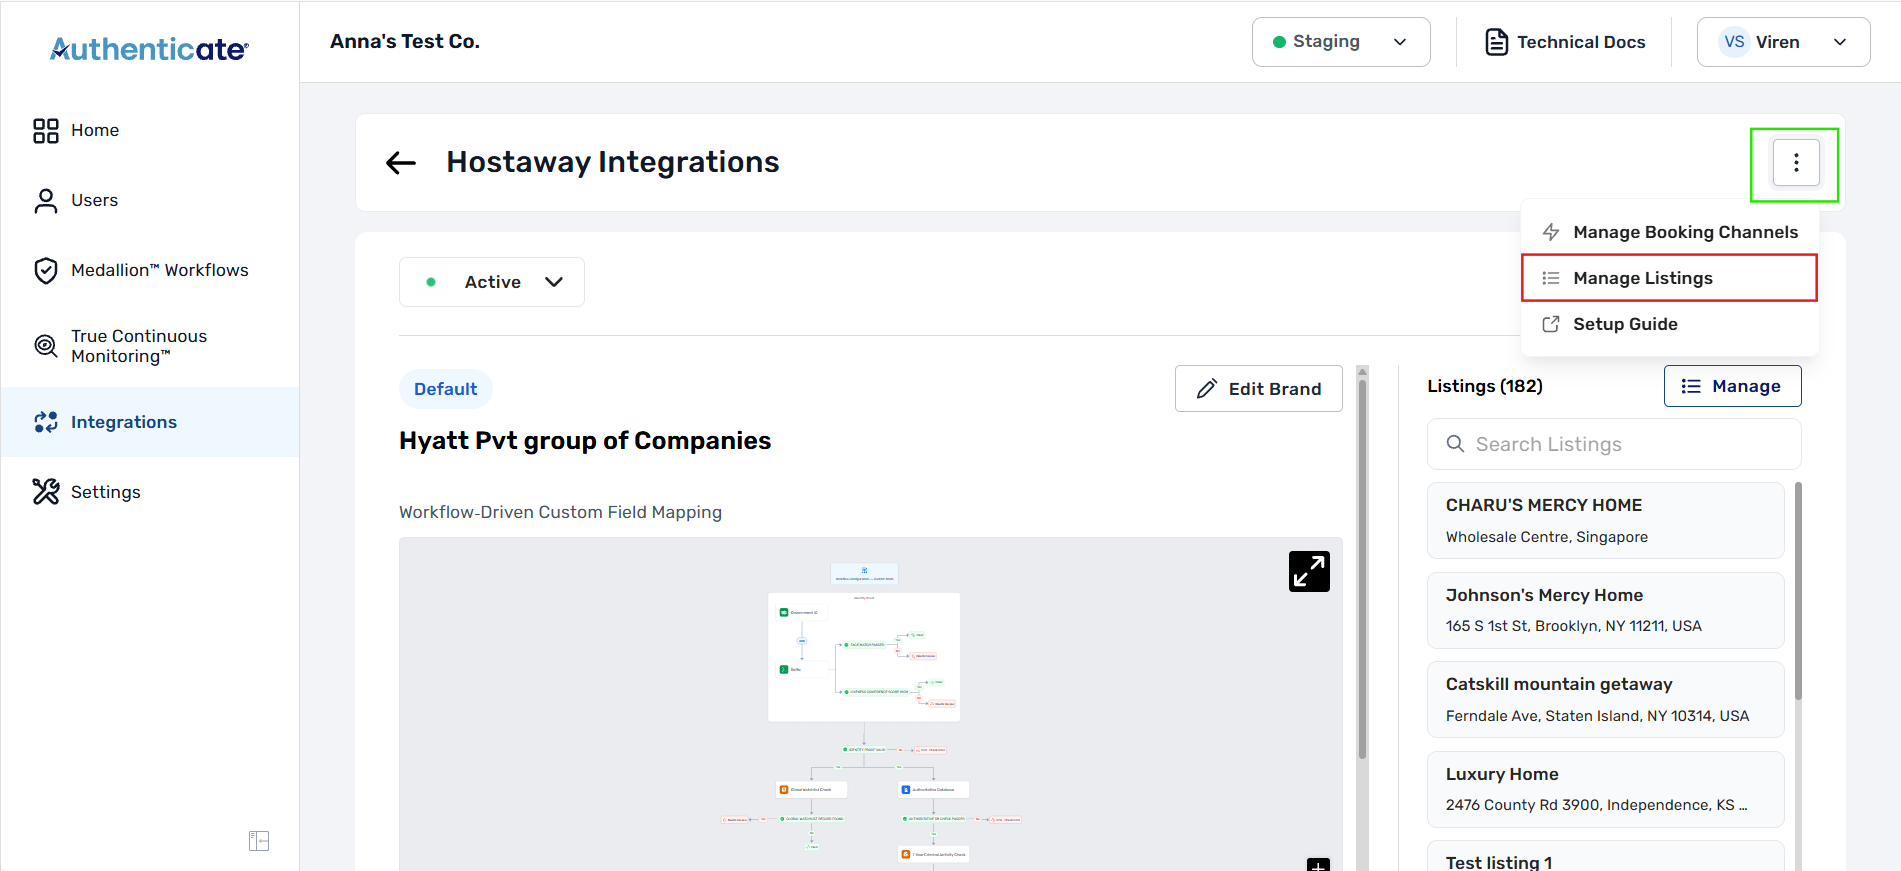Click the Integrations arrows icon
1901x871 pixels.
click(46, 422)
